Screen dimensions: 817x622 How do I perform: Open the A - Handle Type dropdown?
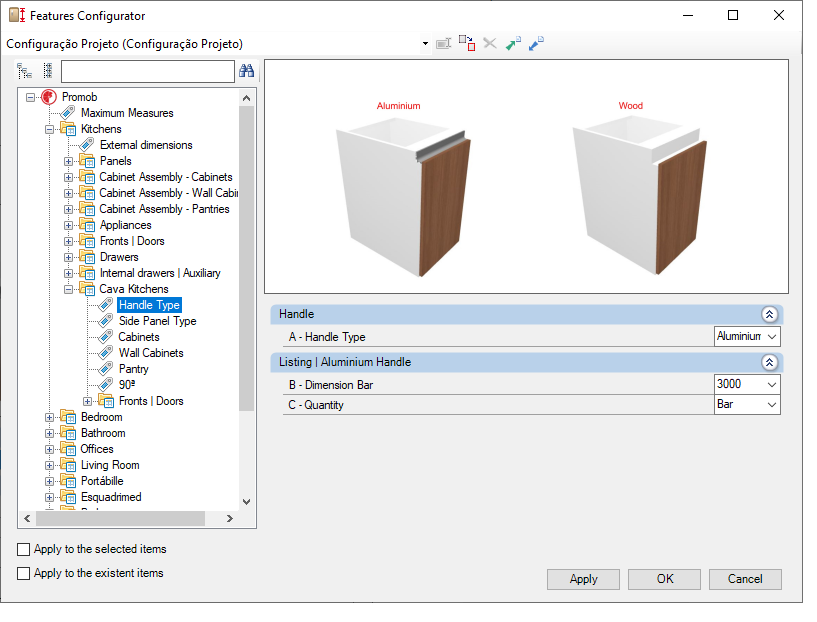[x=772, y=337]
